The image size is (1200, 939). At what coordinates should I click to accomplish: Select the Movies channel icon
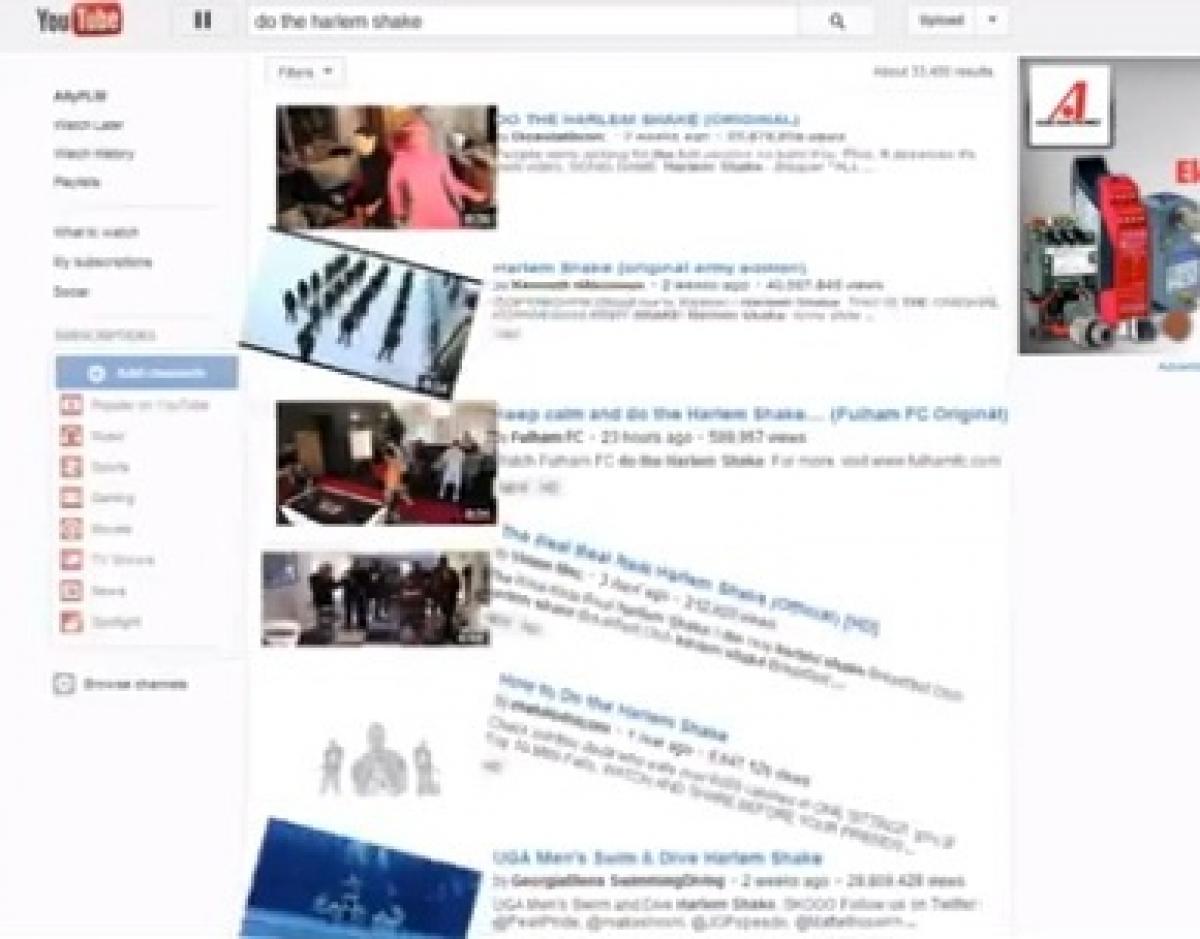point(71,529)
